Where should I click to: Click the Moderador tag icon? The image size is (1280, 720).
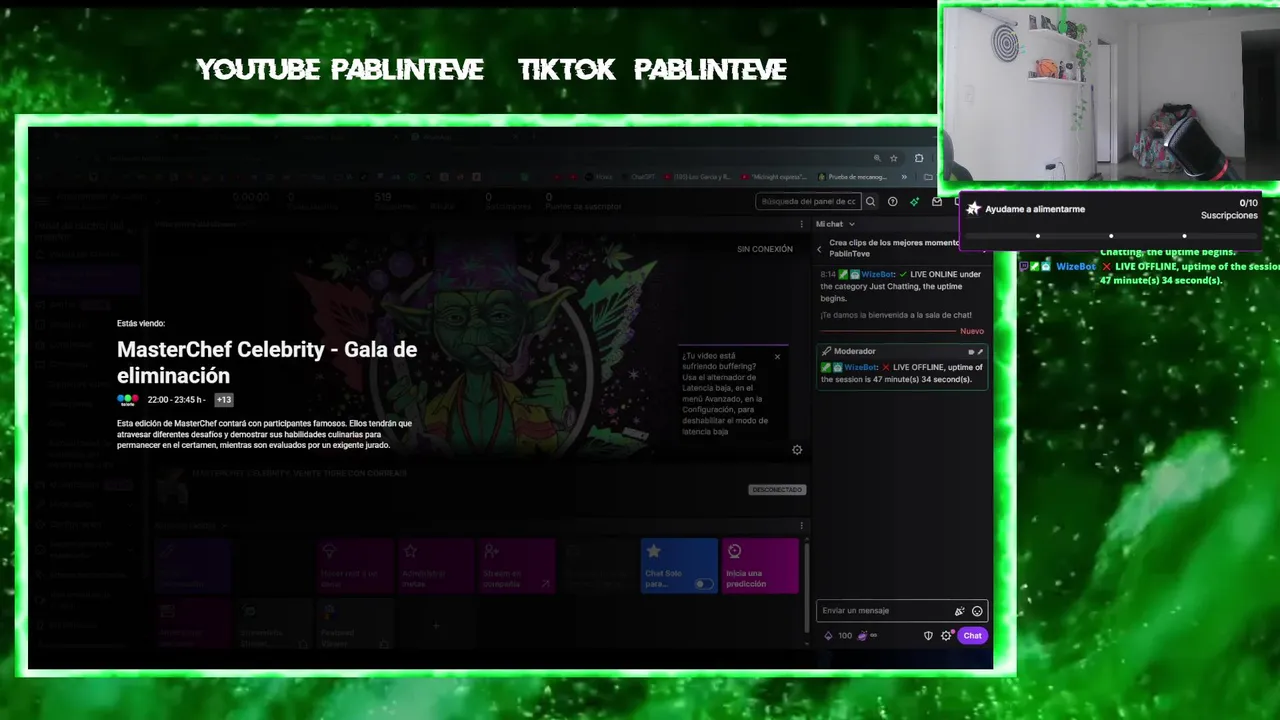pyautogui.click(x=971, y=351)
